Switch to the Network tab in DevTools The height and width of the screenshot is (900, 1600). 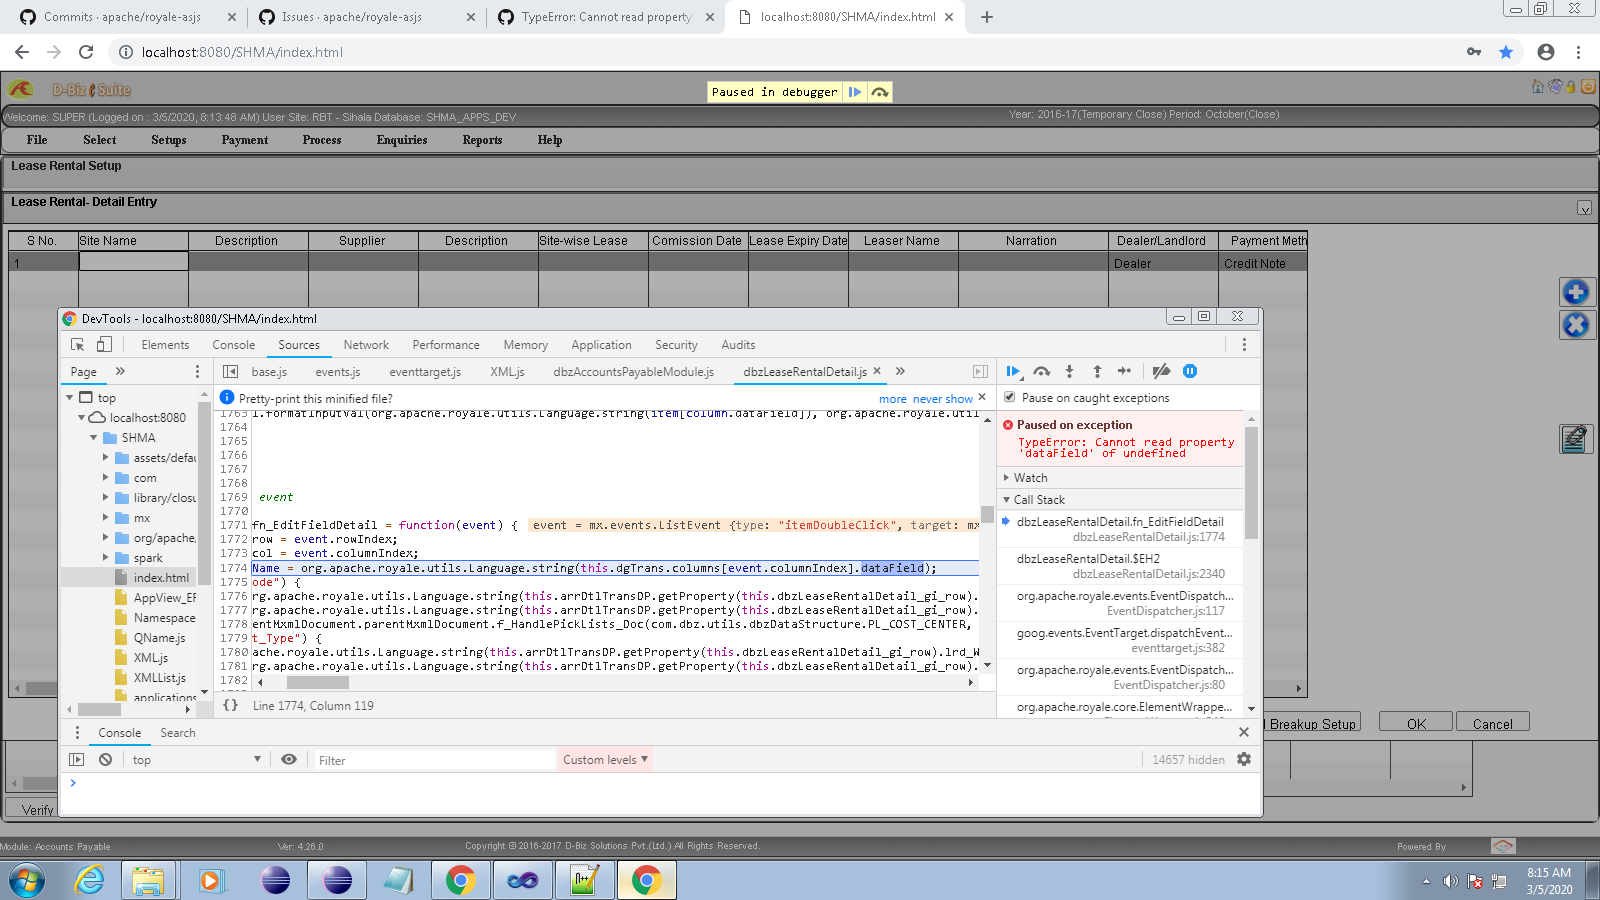[365, 345]
